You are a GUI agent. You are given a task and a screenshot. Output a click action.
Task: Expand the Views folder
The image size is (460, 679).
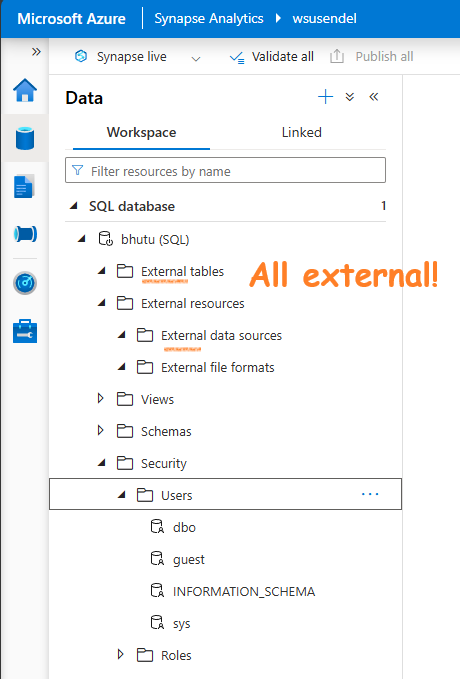100,398
